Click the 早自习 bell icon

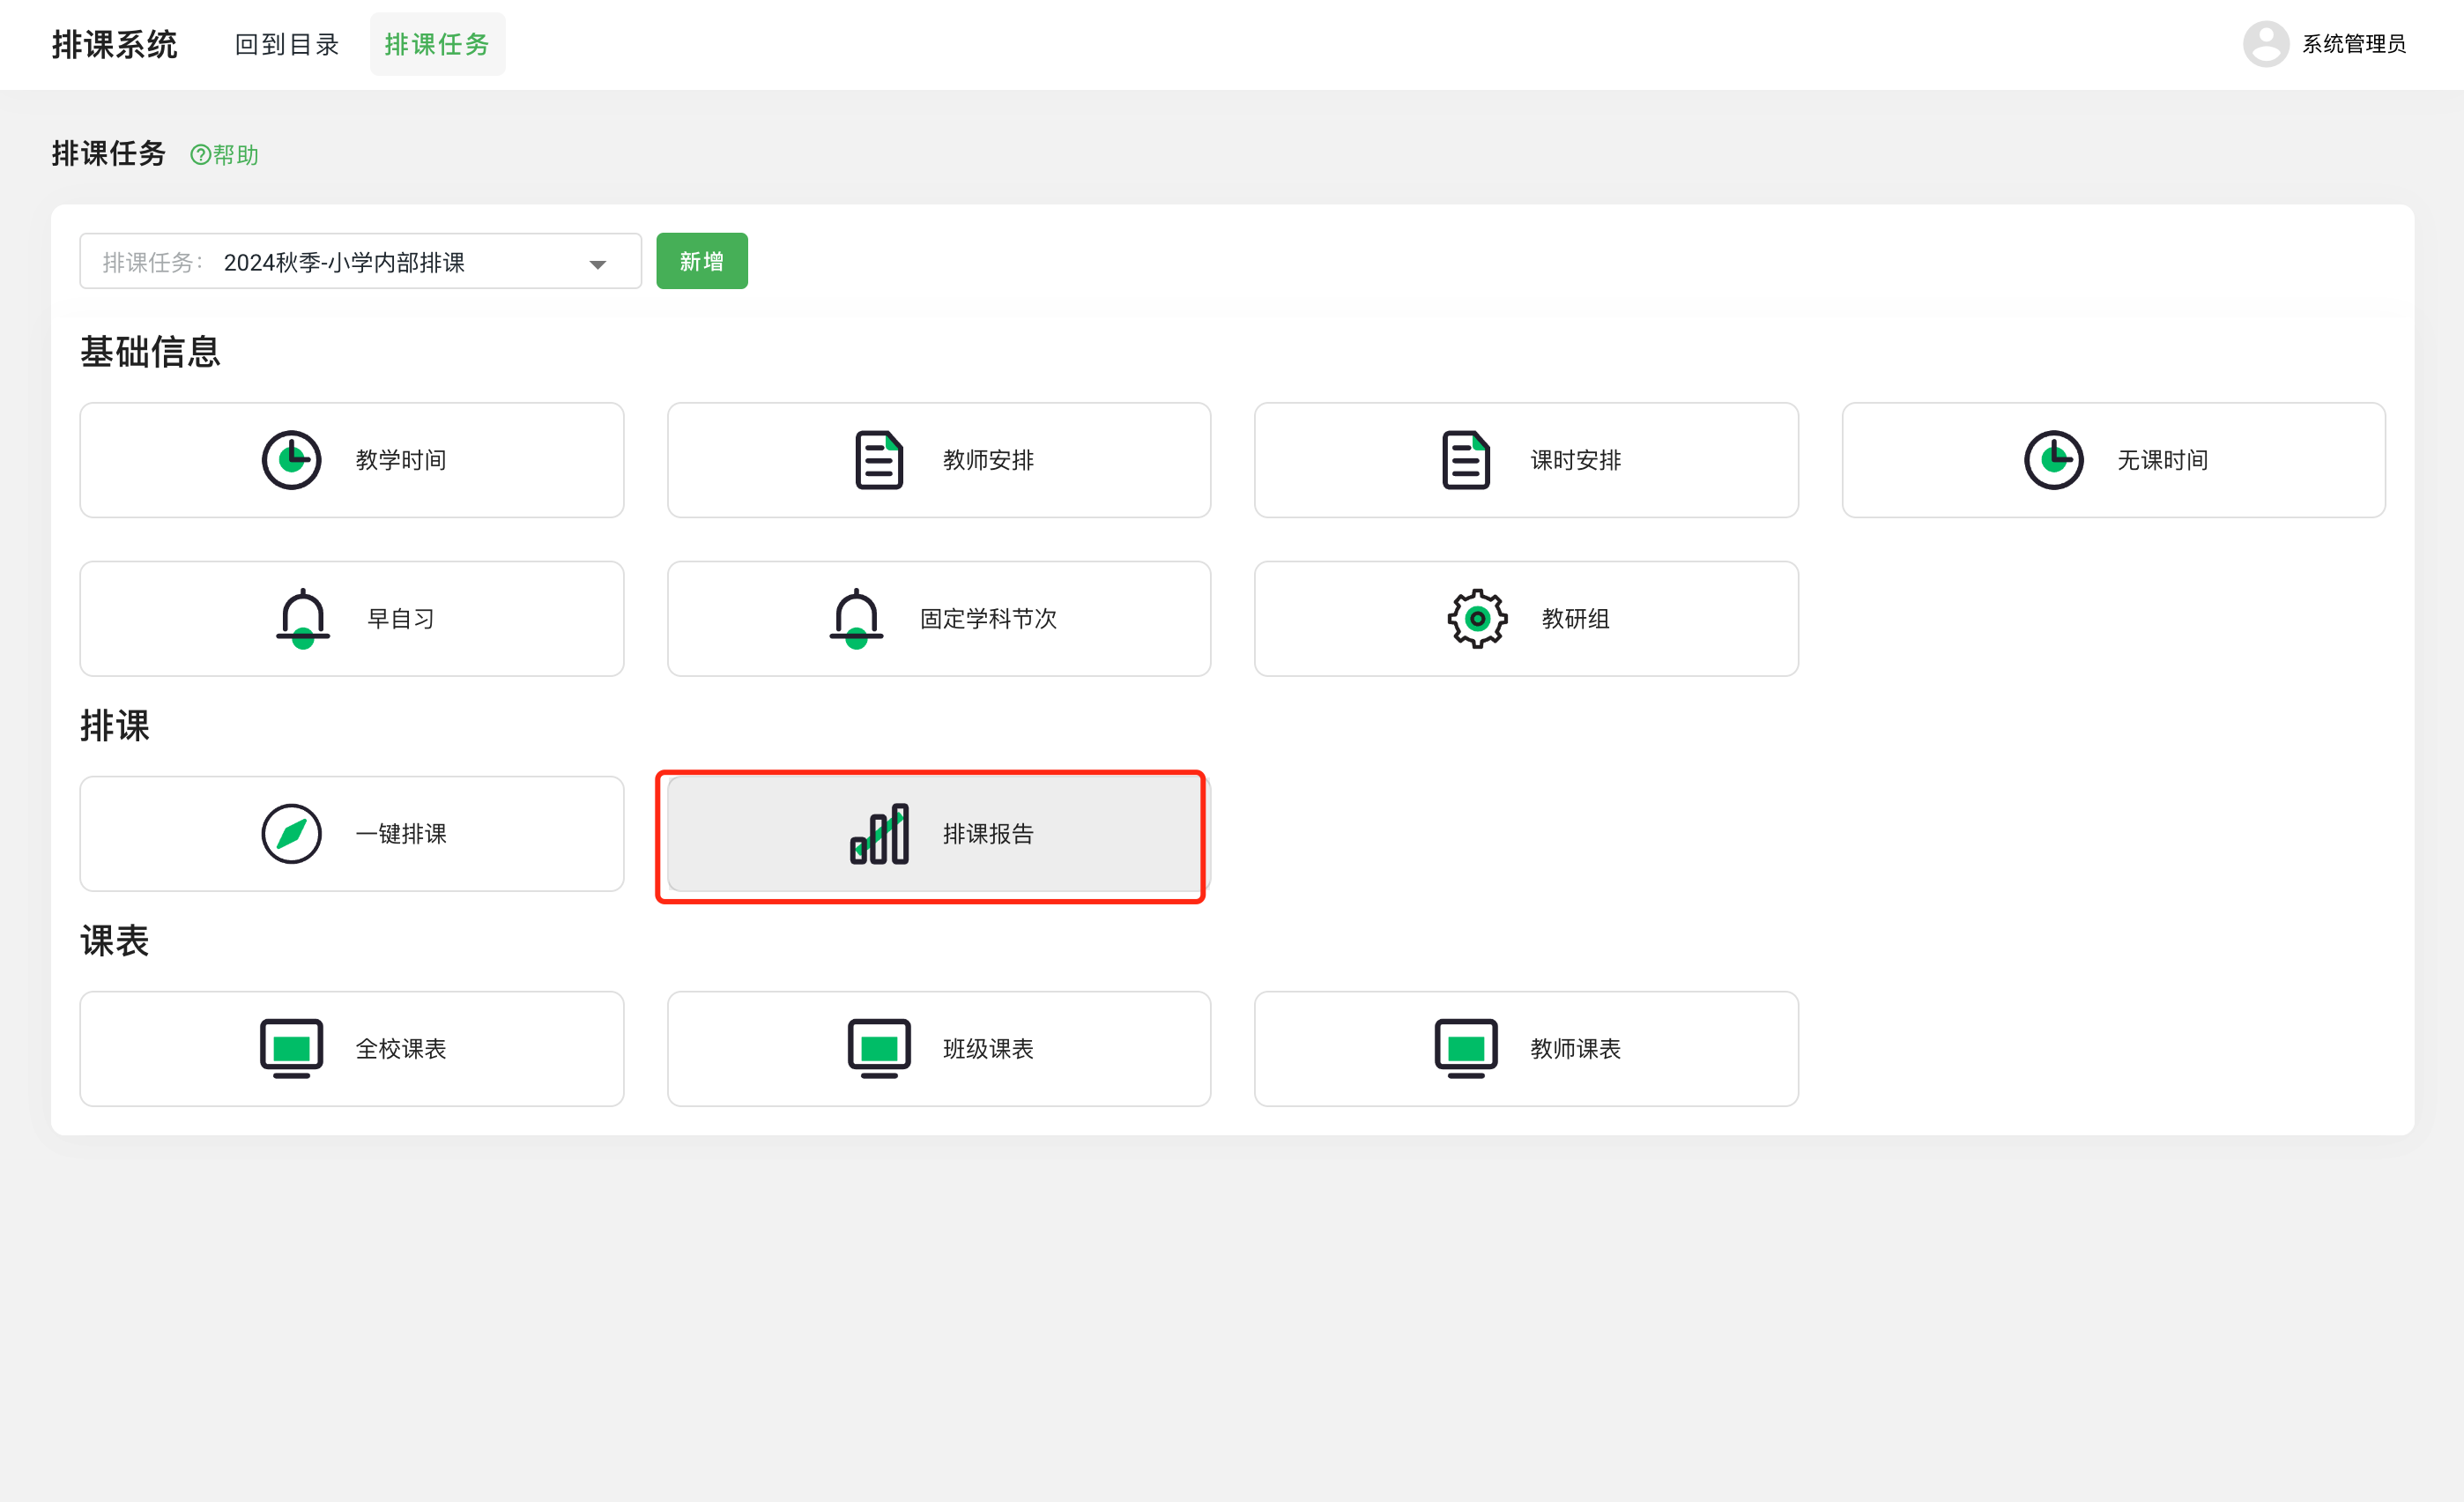[302, 618]
